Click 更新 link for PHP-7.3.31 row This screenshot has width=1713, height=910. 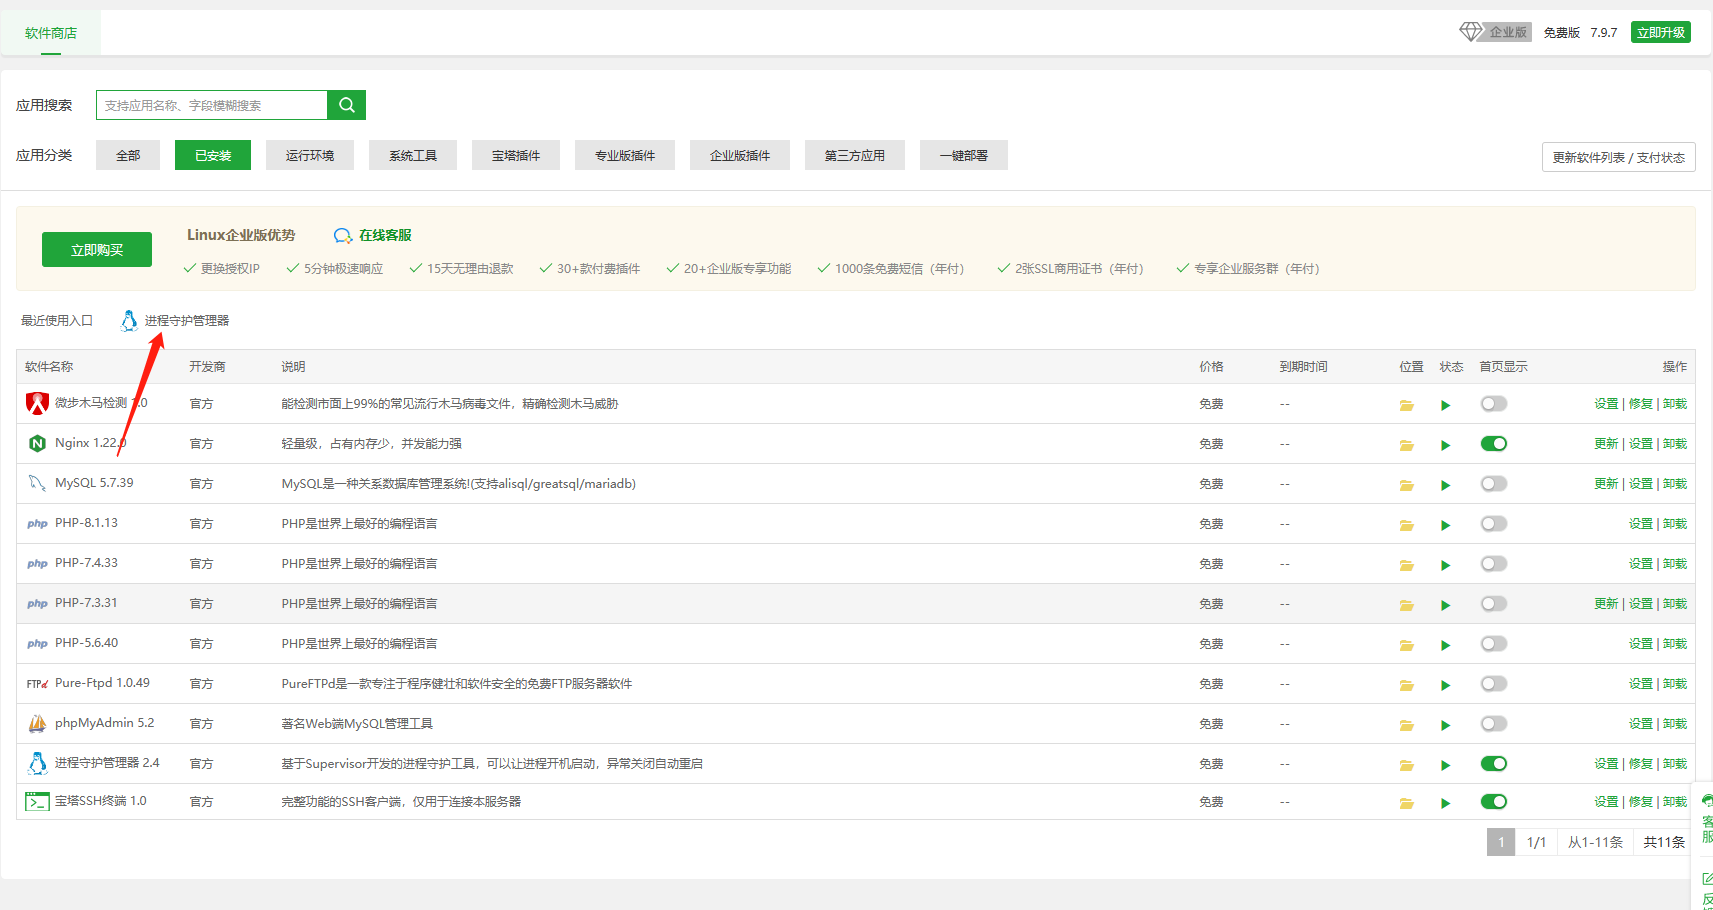tap(1606, 604)
